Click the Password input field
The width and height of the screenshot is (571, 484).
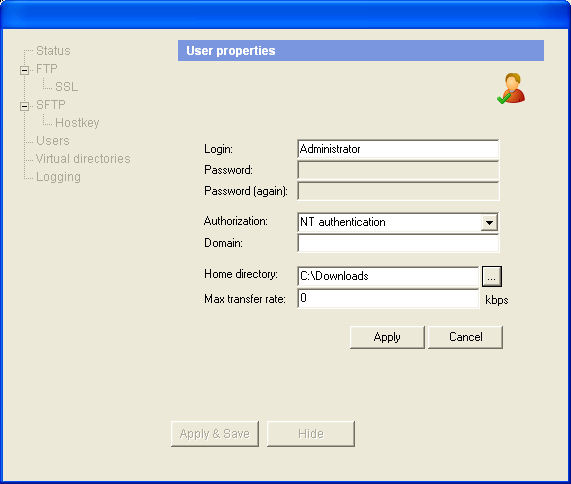click(398, 170)
